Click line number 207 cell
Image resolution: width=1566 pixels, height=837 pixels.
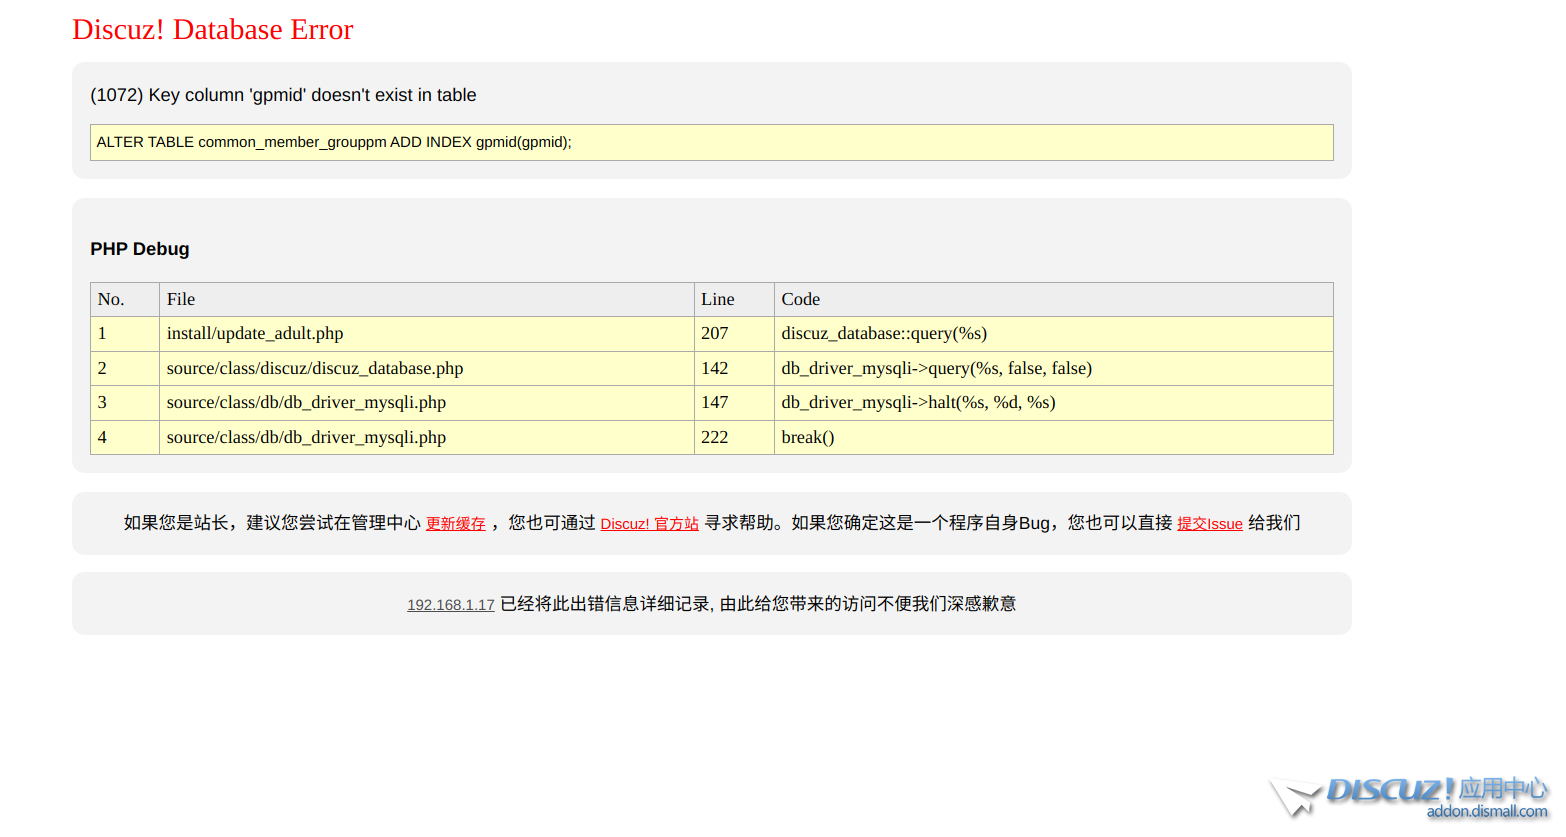(x=715, y=334)
